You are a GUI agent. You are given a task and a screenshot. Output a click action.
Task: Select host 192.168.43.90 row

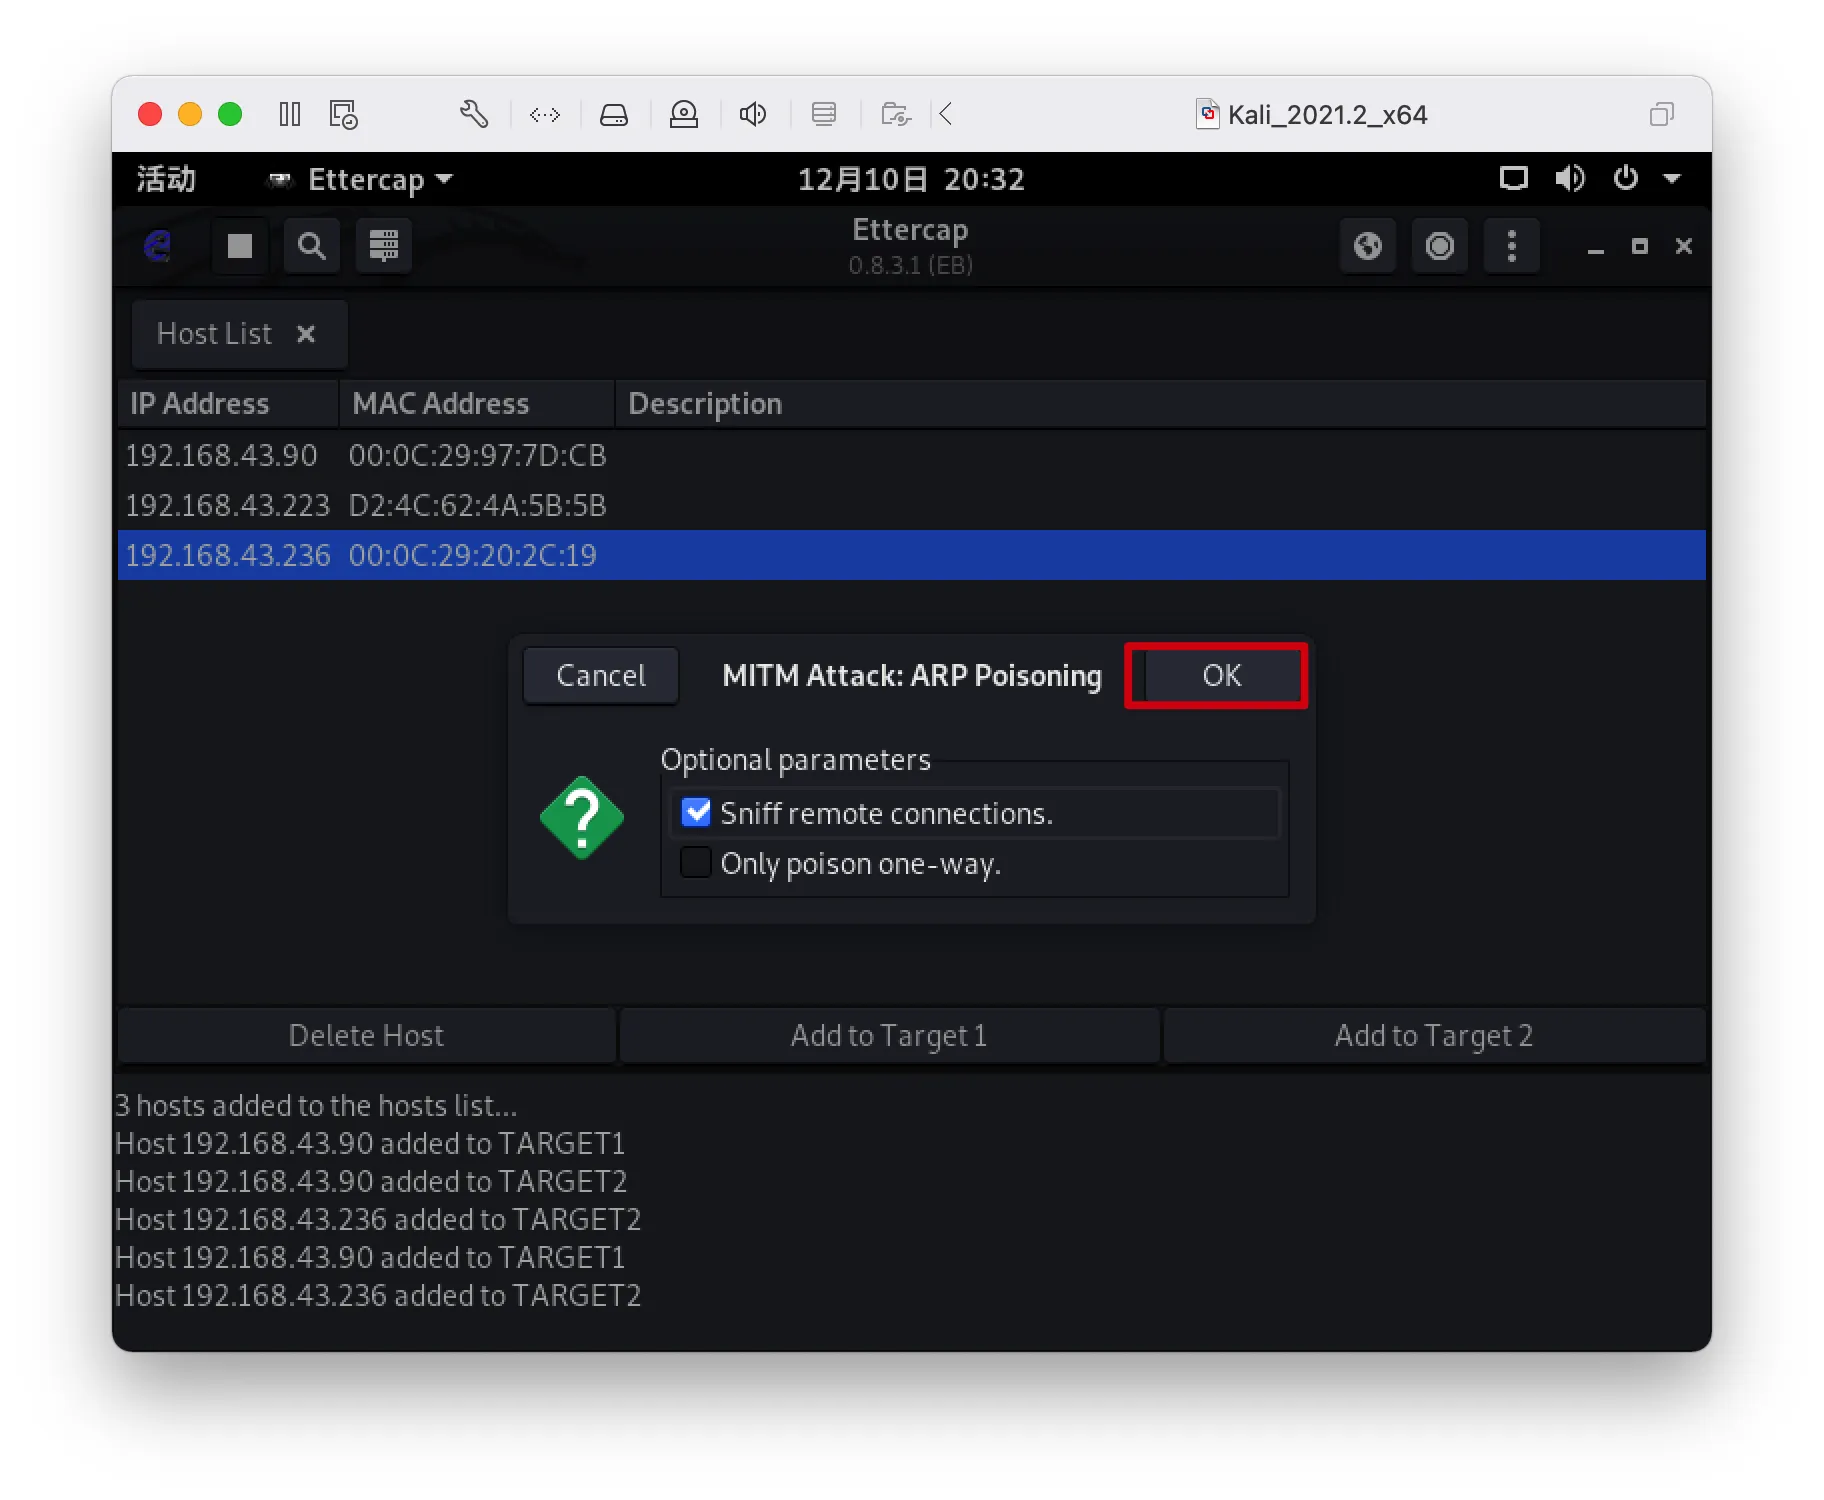tap(911, 455)
